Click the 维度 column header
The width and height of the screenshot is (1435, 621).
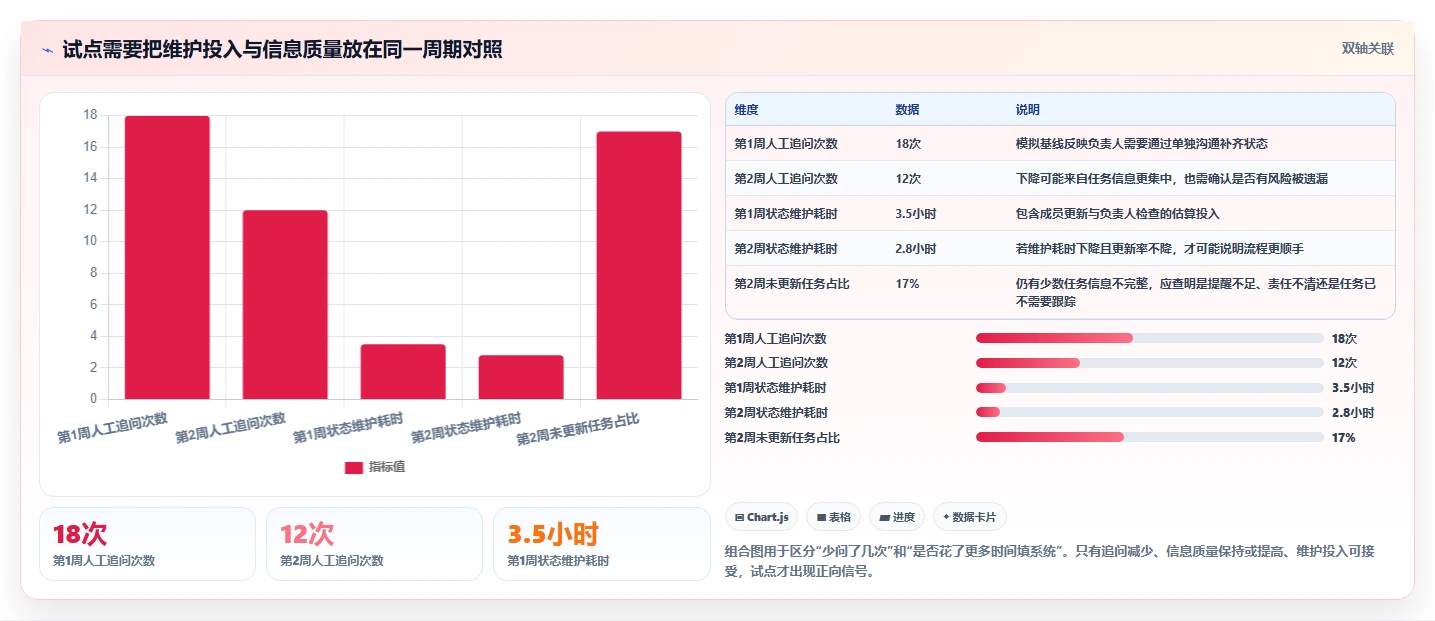click(746, 110)
